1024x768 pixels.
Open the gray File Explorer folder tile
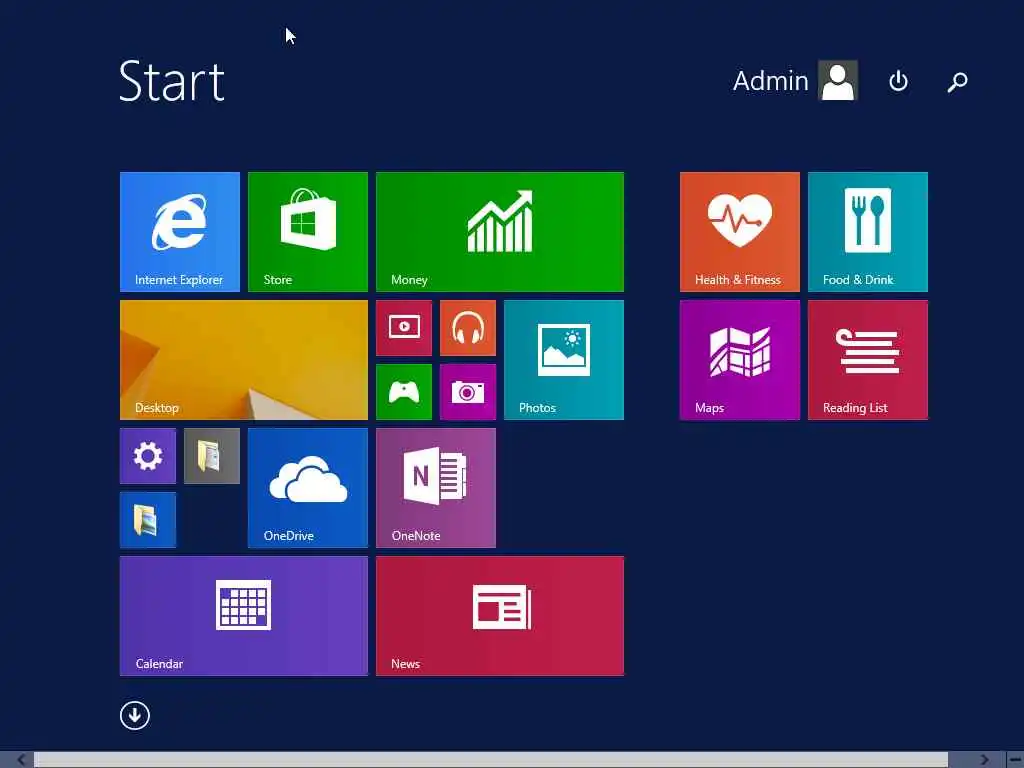[x=212, y=456]
